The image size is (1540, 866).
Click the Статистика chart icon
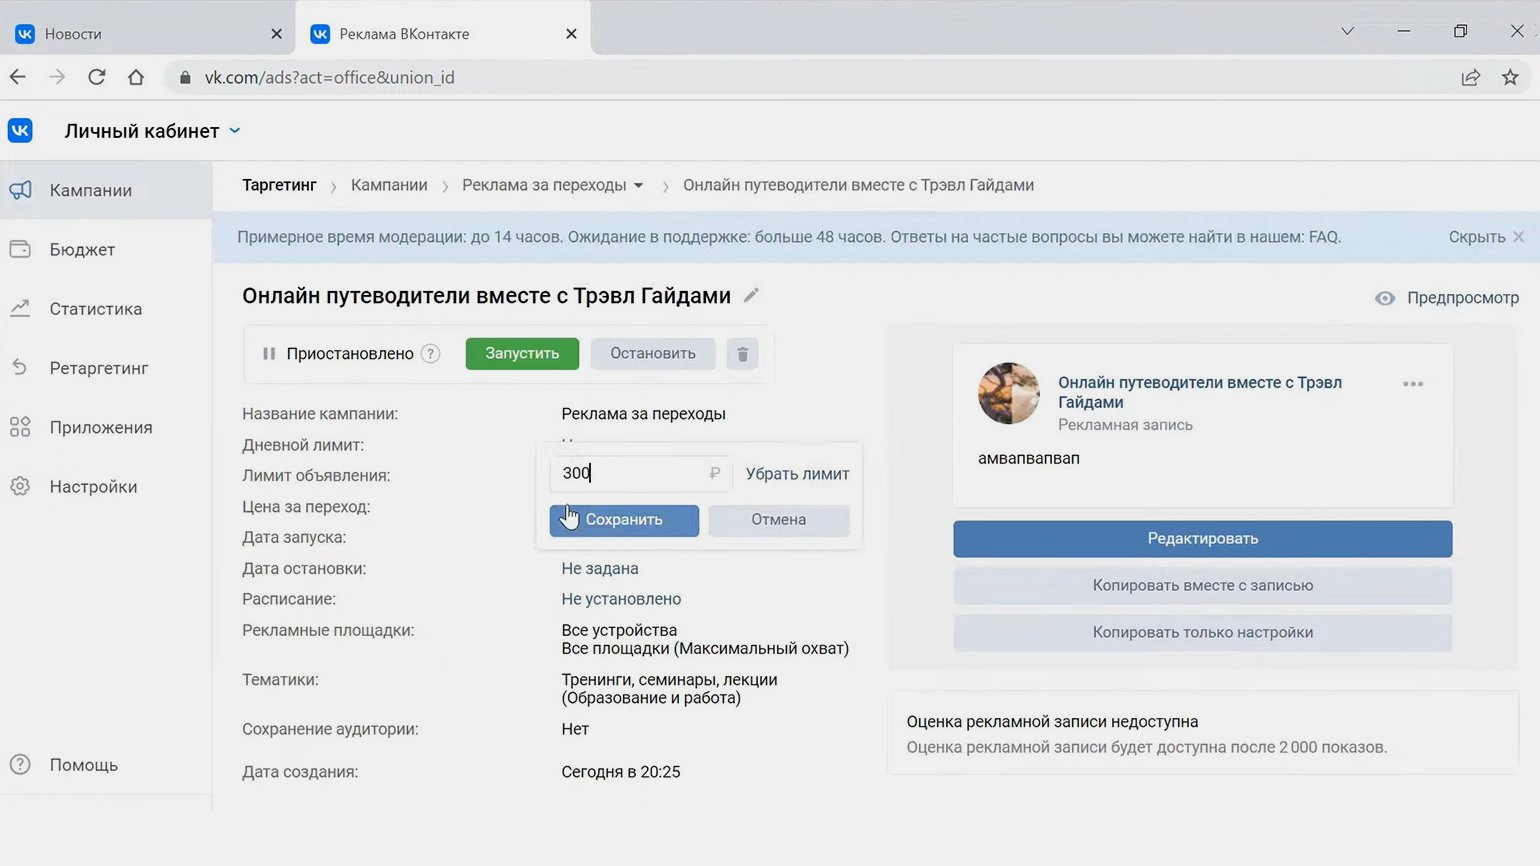click(x=20, y=308)
